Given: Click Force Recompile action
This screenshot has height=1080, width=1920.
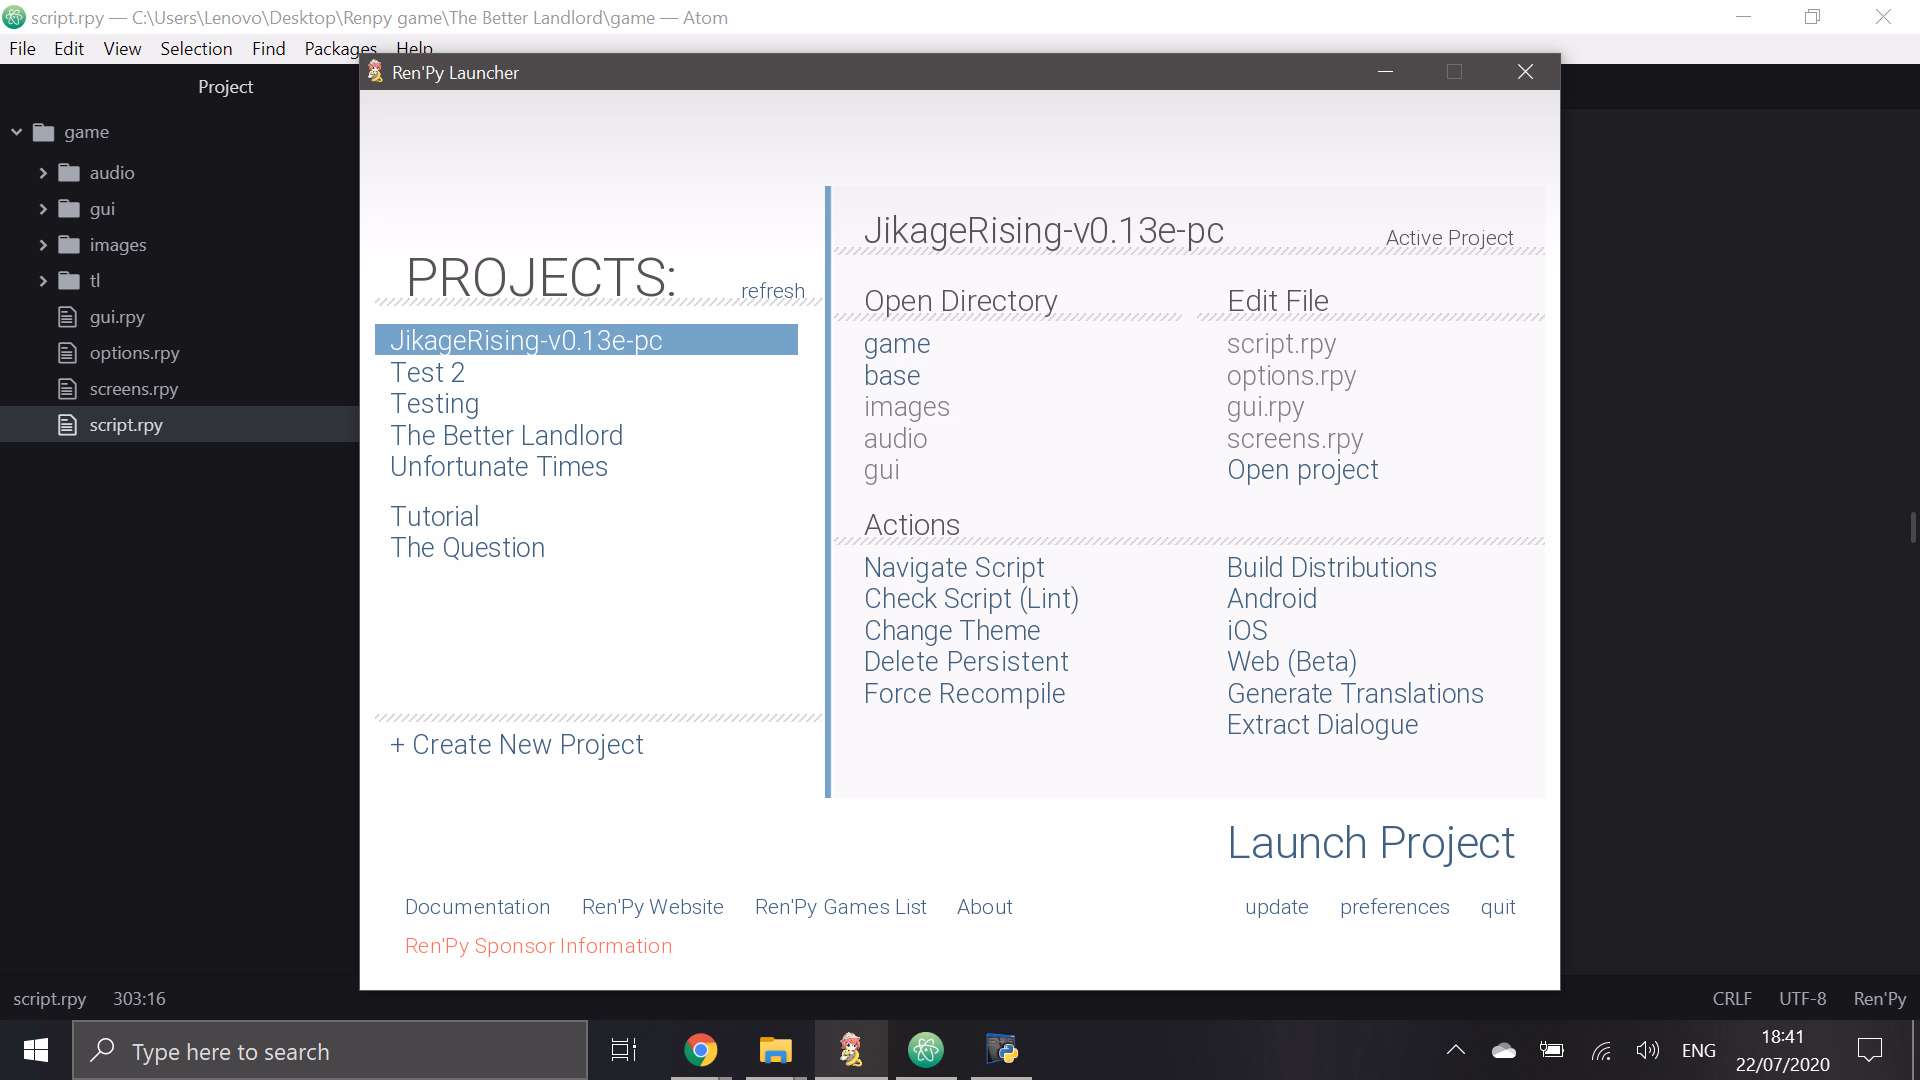Looking at the screenshot, I should [964, 694].
